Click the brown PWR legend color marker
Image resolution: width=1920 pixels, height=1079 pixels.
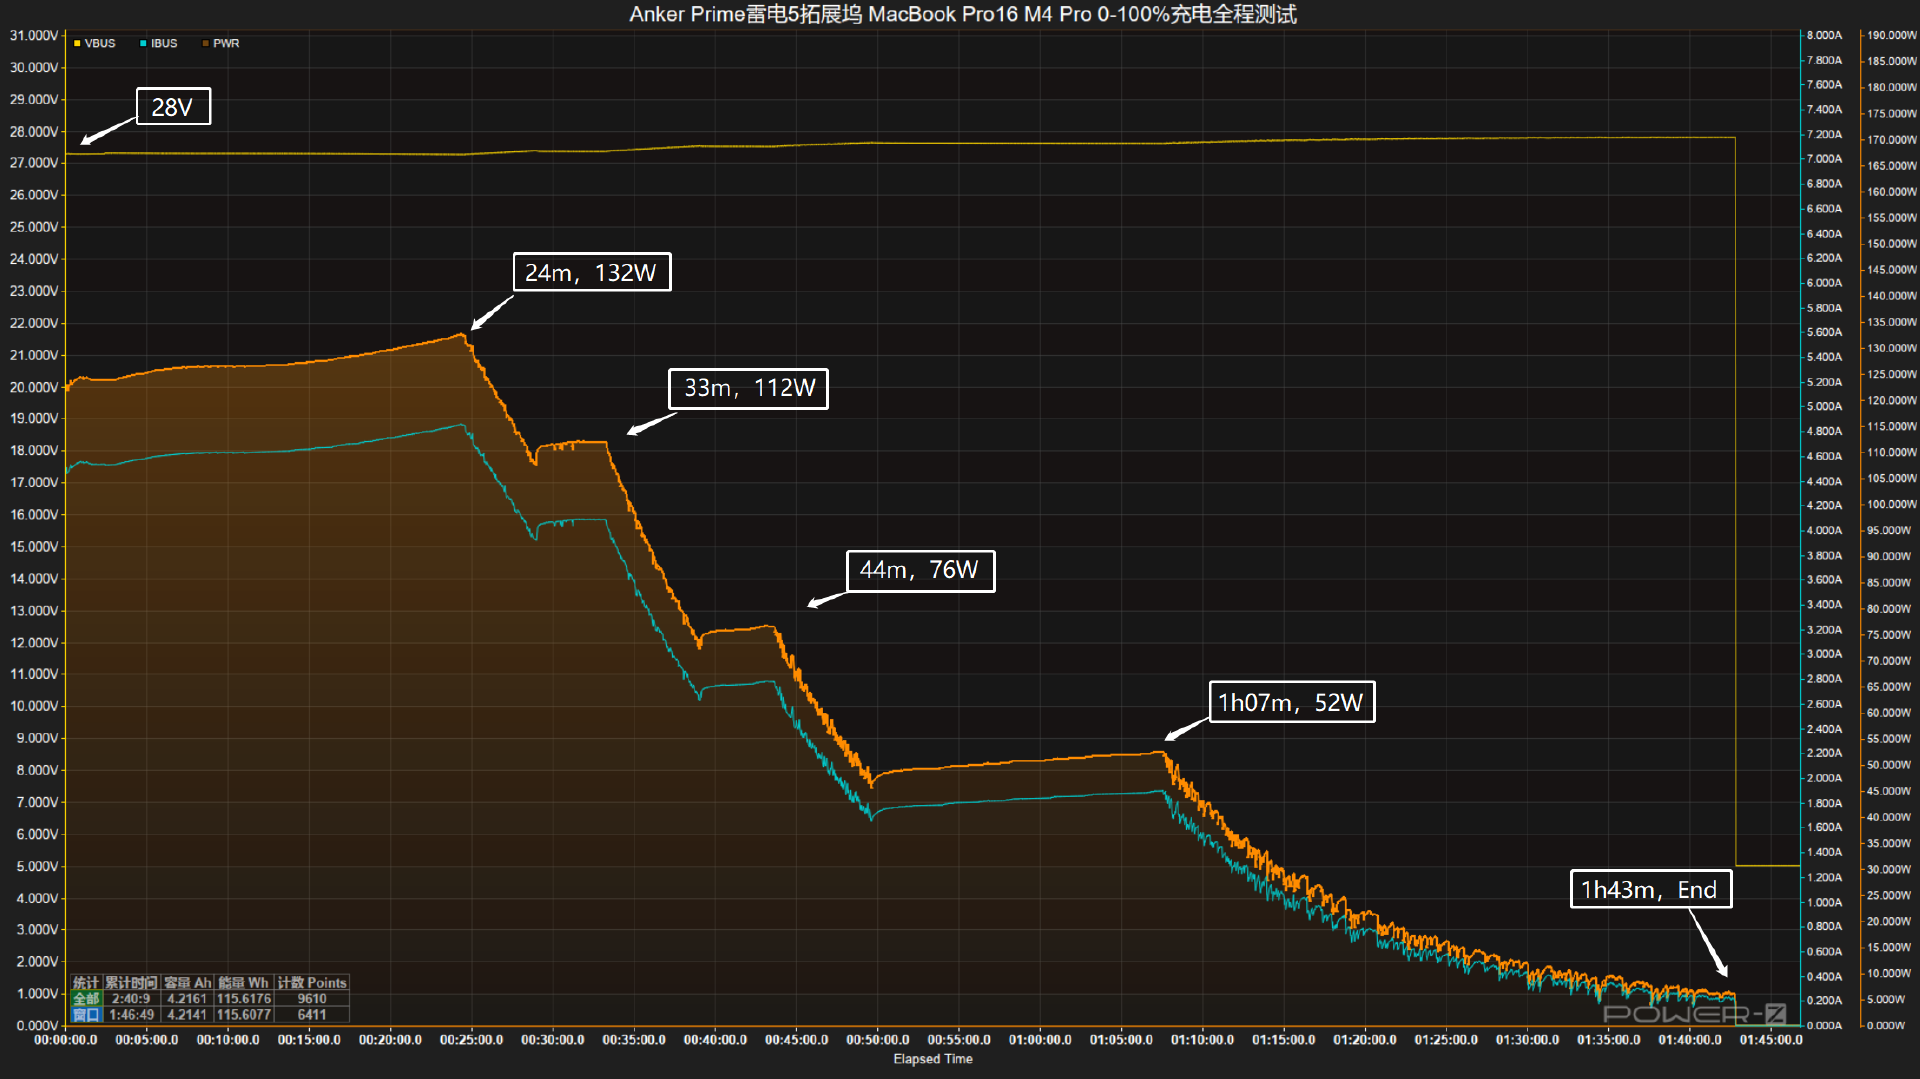pyautogui.click(x=205, y=44)
